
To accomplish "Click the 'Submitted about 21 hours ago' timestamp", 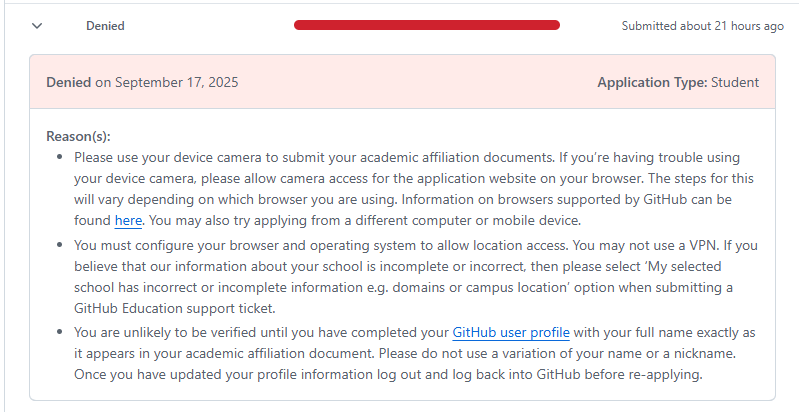I will [703, 26].
